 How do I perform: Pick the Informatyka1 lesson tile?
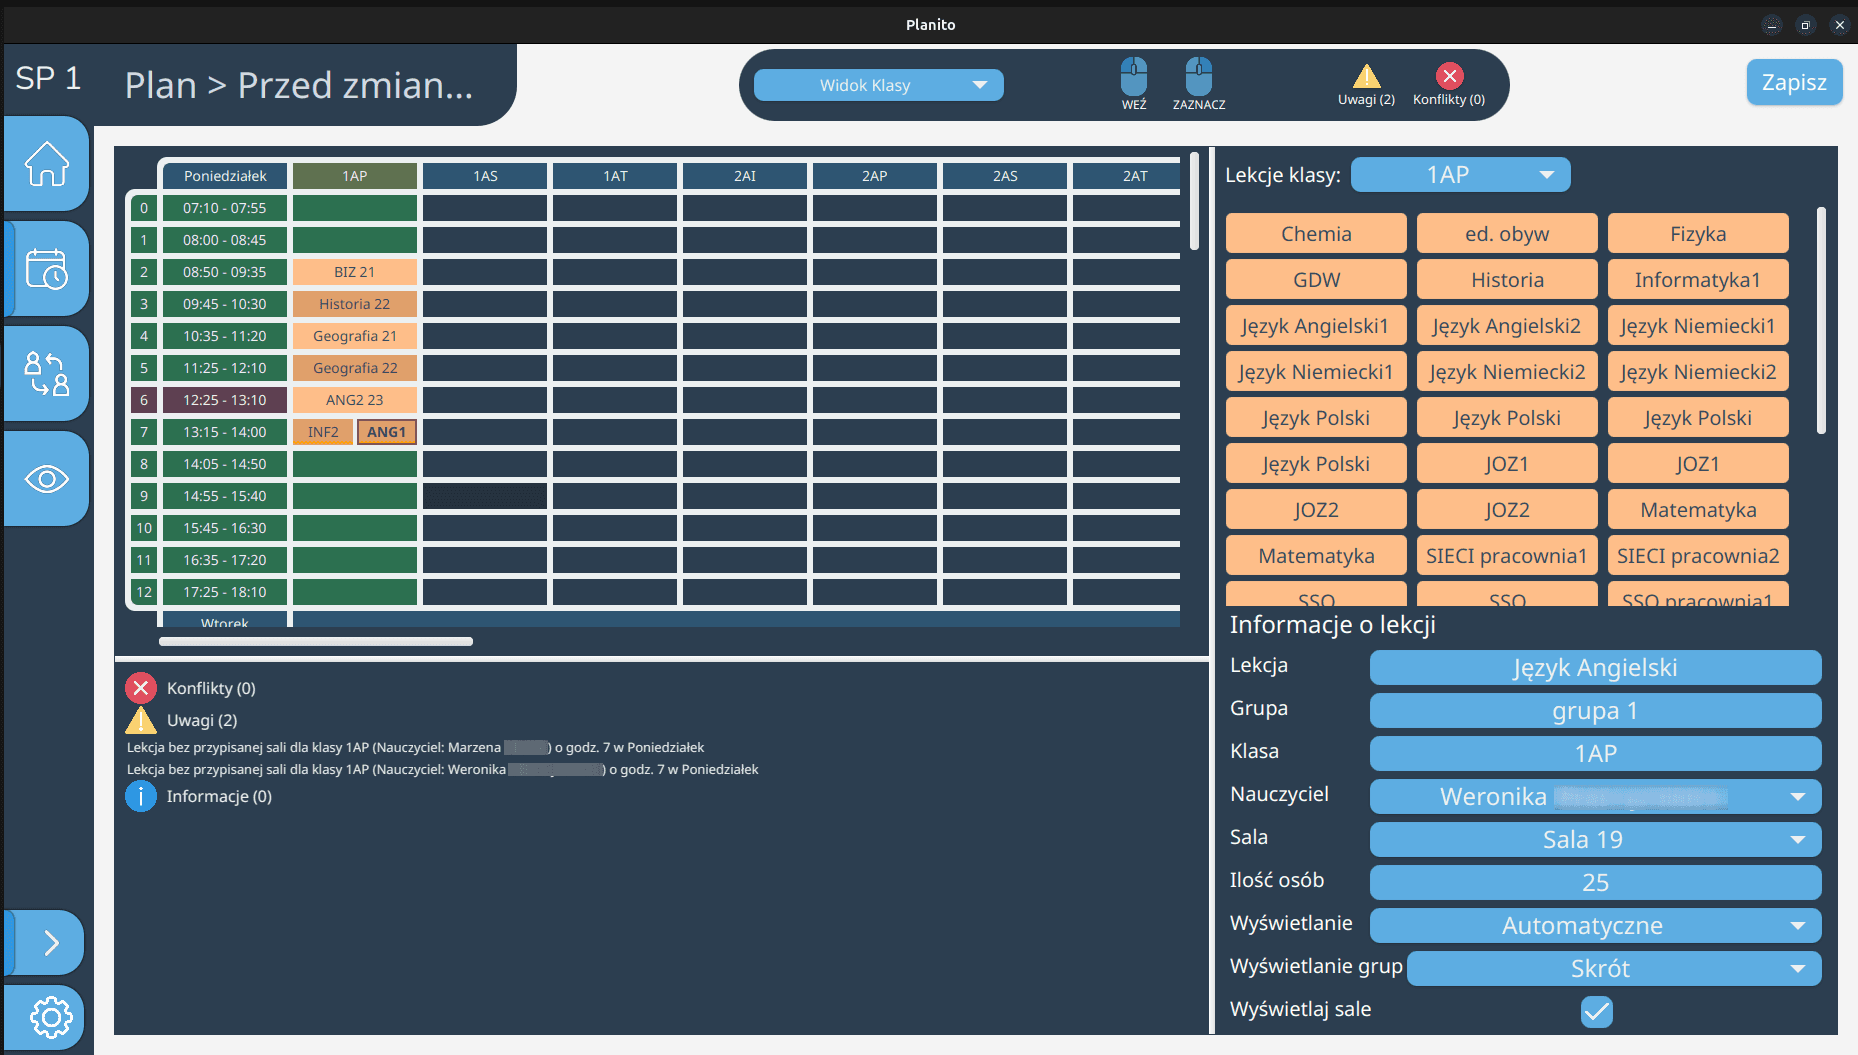[1698, 280]
